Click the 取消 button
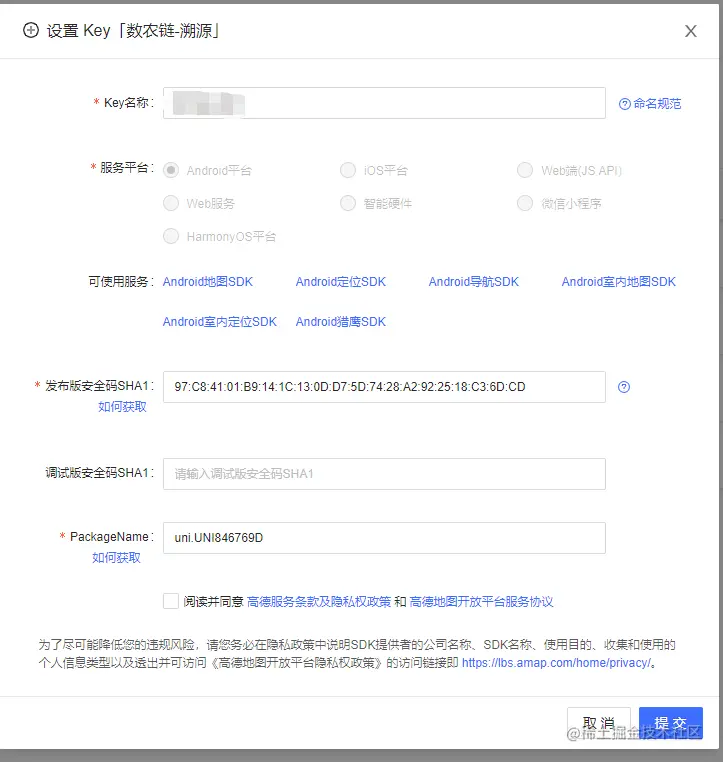The image size is (723, 762). (x=599, y=723)
